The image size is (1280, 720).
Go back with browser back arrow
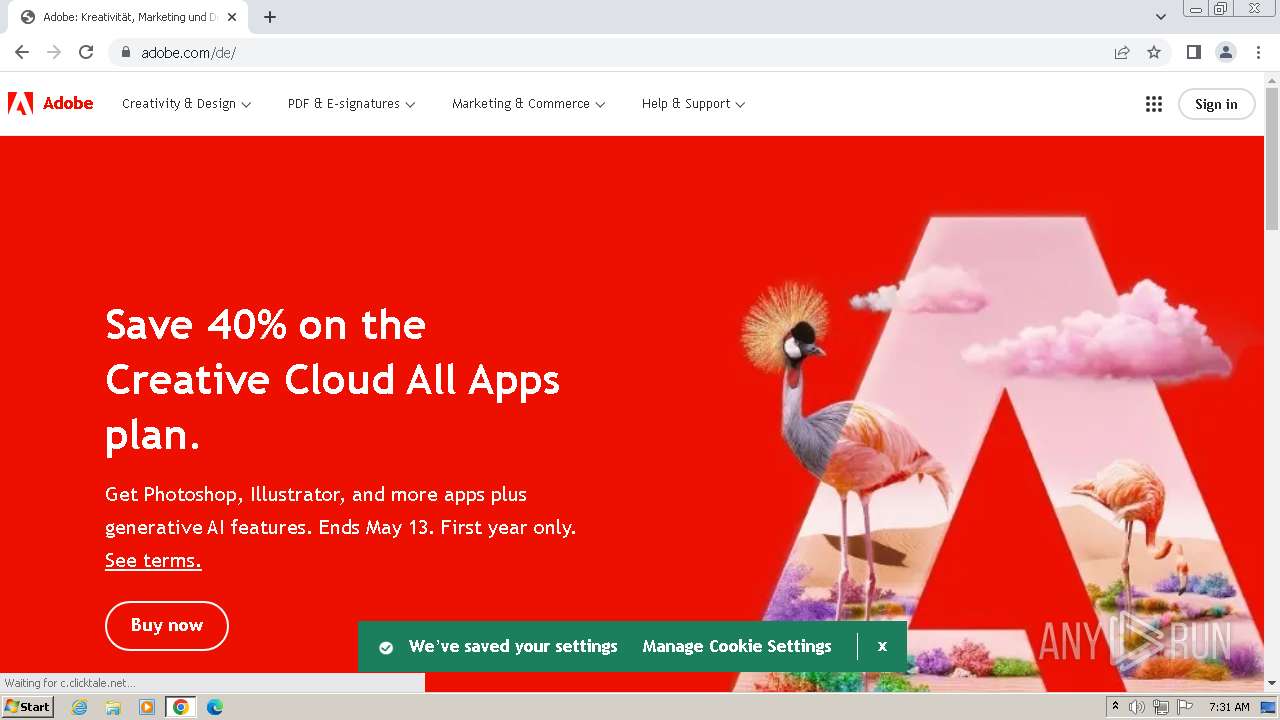22,52
